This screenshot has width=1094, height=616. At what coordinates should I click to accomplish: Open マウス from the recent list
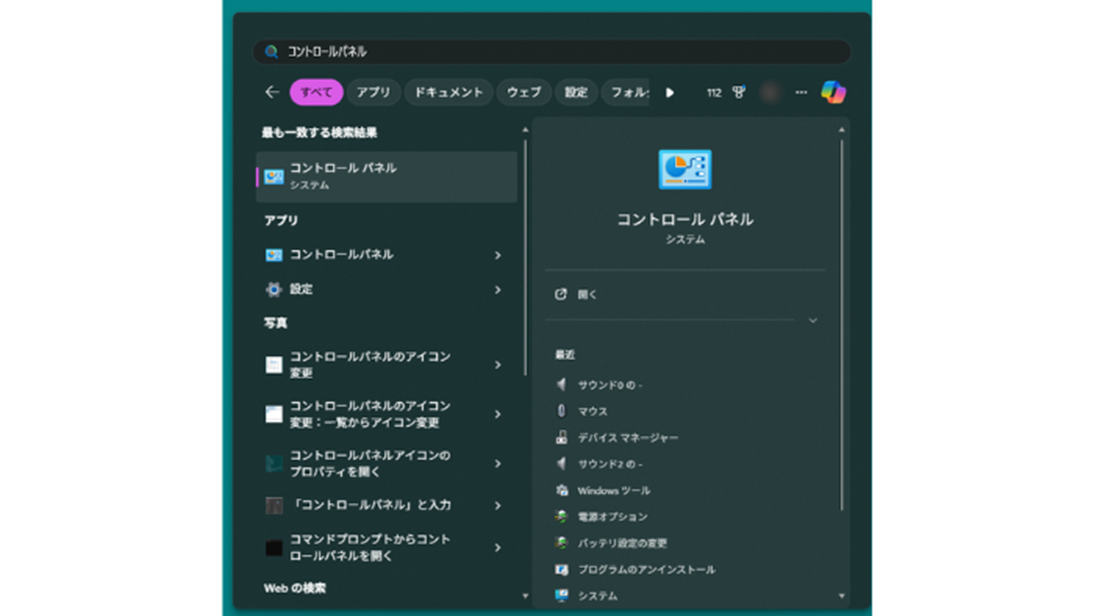[592, 411]
